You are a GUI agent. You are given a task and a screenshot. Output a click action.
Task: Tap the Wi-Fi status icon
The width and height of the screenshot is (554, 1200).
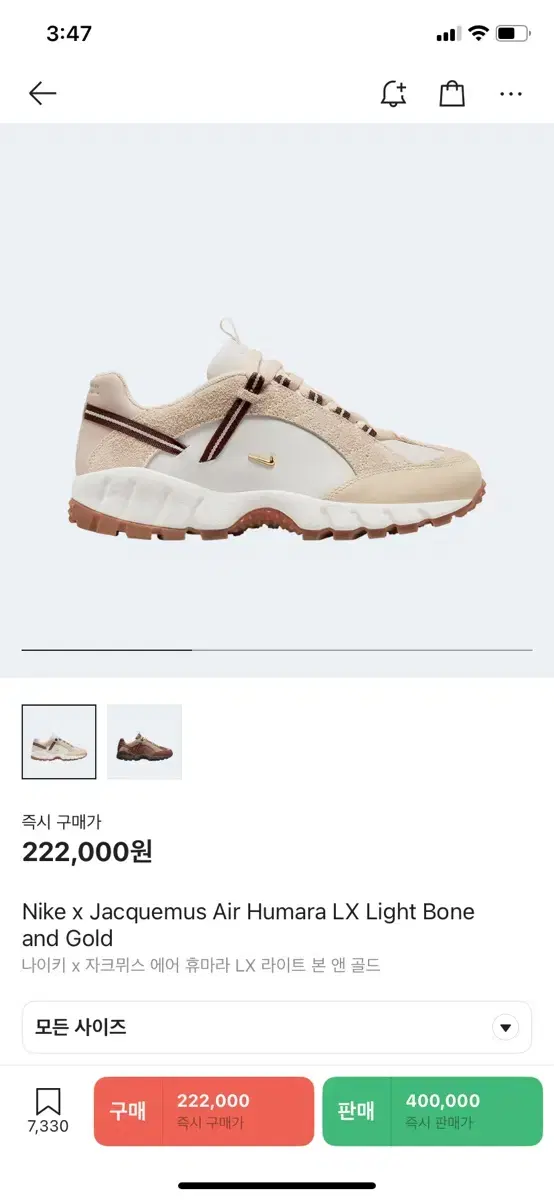pos(478,33)
